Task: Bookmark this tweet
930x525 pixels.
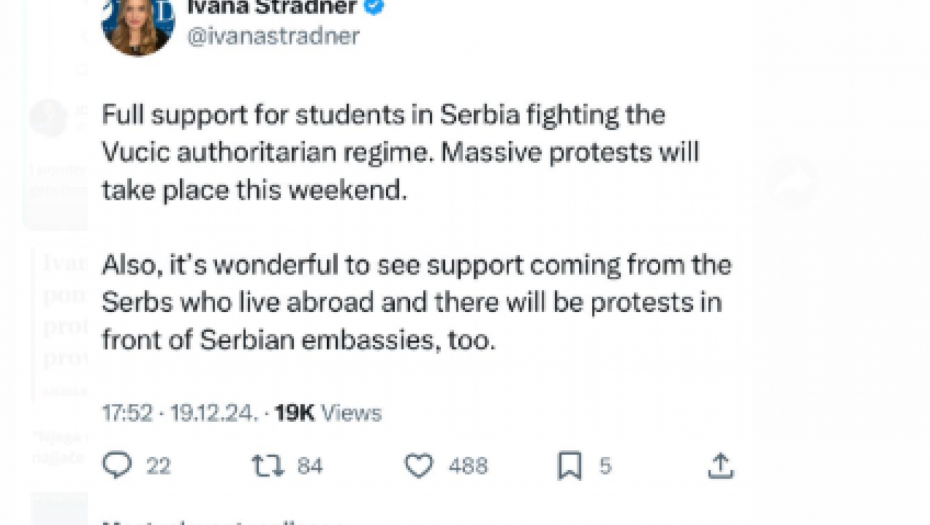Action: 569,465
